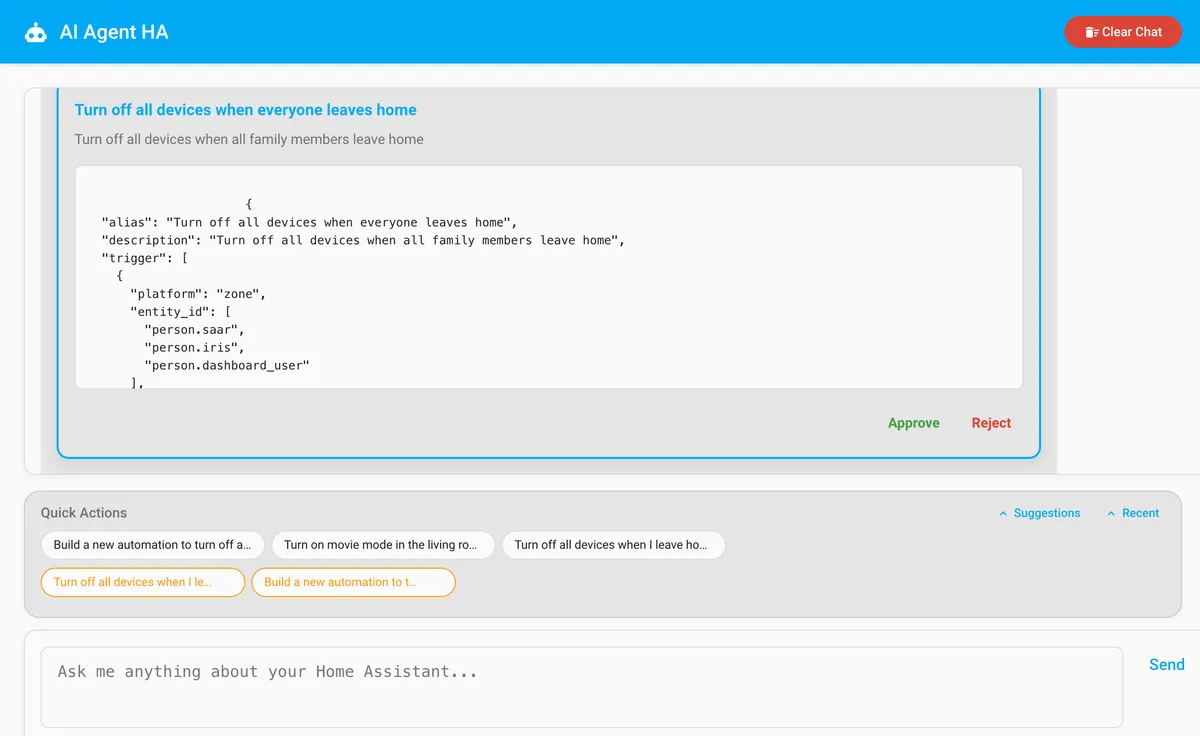Image resolution: width=1200 pixels, height=736 pixels.
Task: Select 'Build a new automation to turn off a...' suggestion
Action: pos(153,545)
